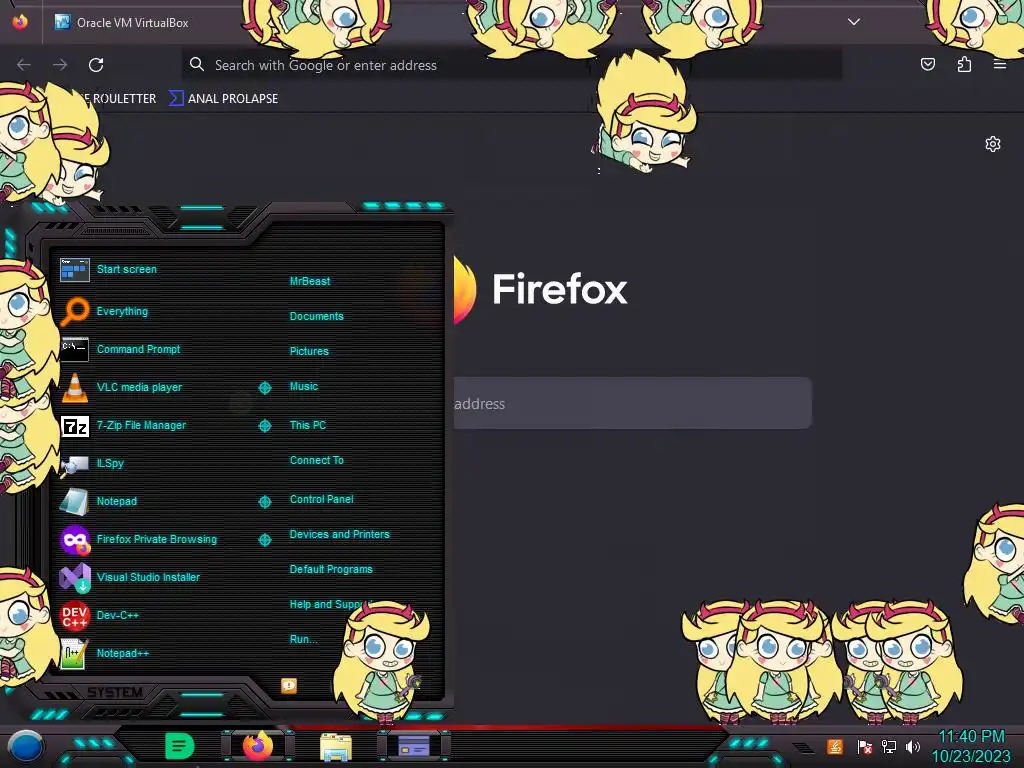
Task: Go back using the browser back arrow
Action: click(x=24, y=65)
